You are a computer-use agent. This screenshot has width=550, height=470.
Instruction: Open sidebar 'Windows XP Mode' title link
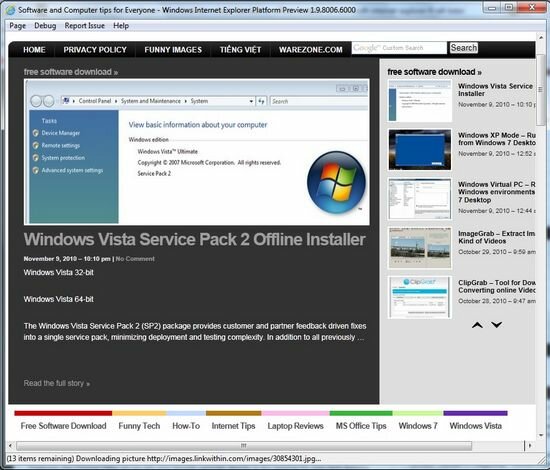(497, 139)
